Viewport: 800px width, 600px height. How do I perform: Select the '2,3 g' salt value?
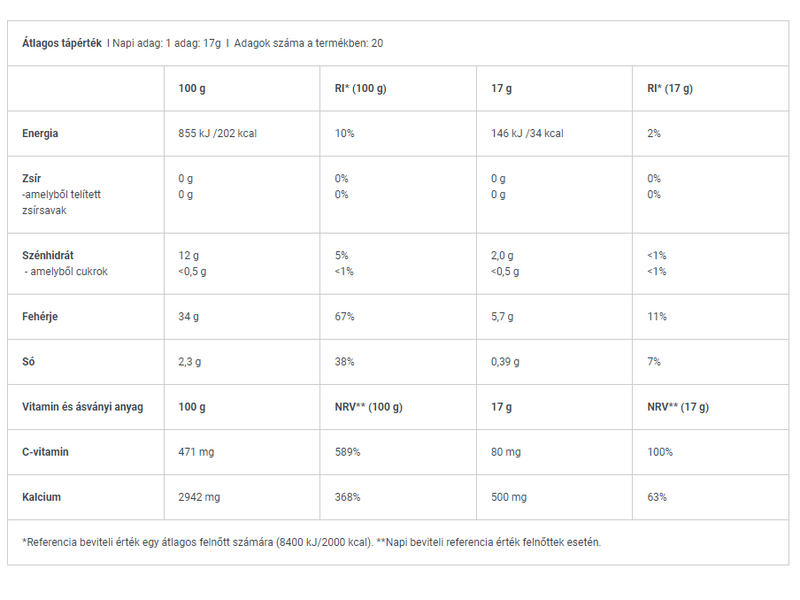192,362
